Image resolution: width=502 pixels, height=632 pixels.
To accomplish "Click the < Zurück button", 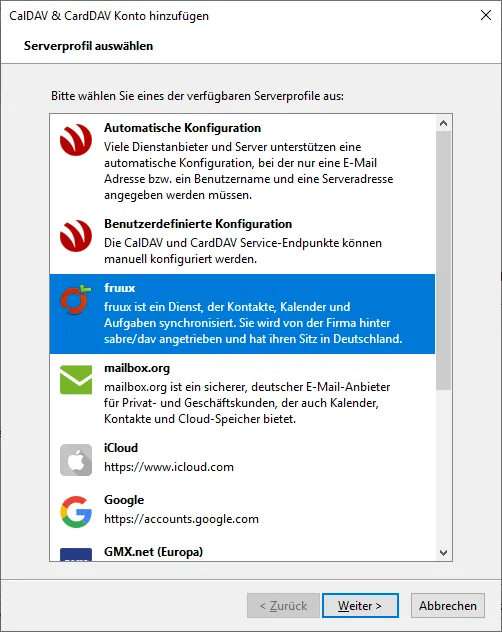I will click(x=283, y=605).
